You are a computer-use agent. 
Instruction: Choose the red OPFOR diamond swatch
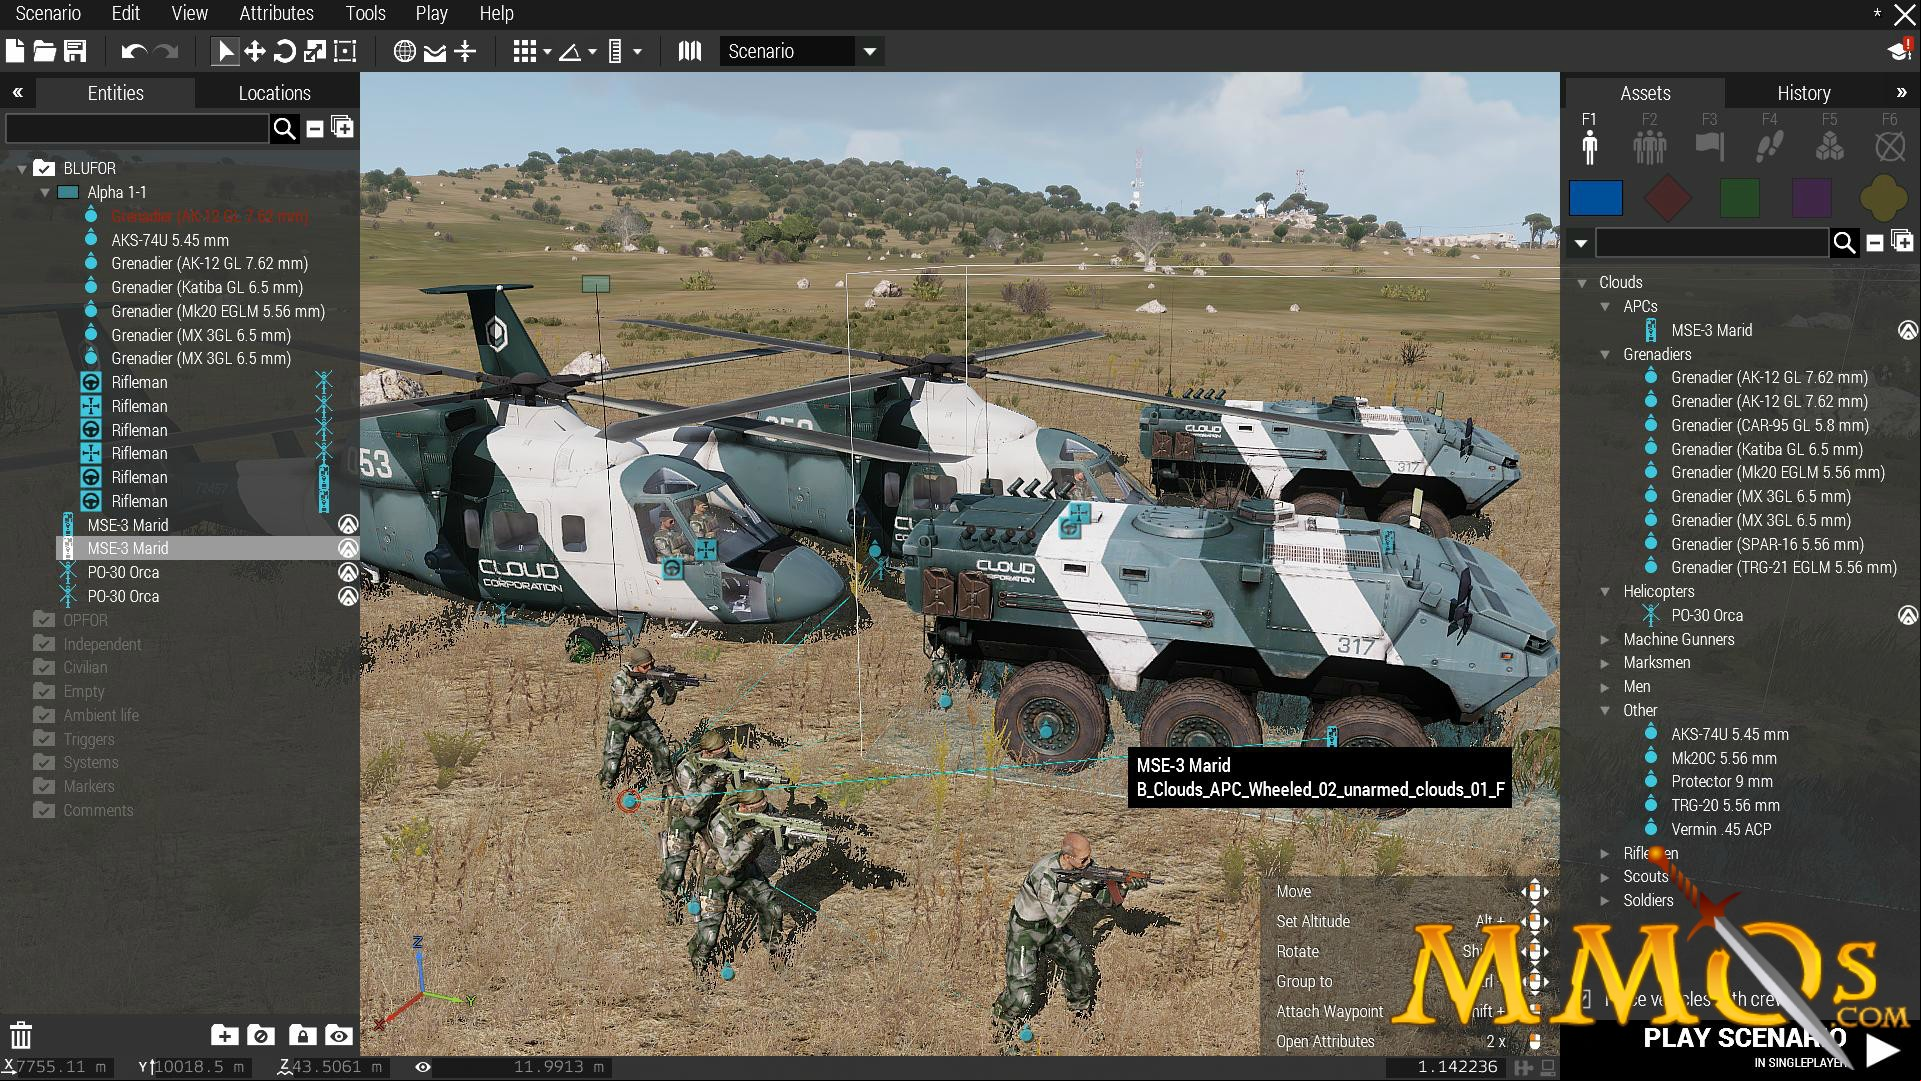pyautogui.click(x=1668, y=198)
